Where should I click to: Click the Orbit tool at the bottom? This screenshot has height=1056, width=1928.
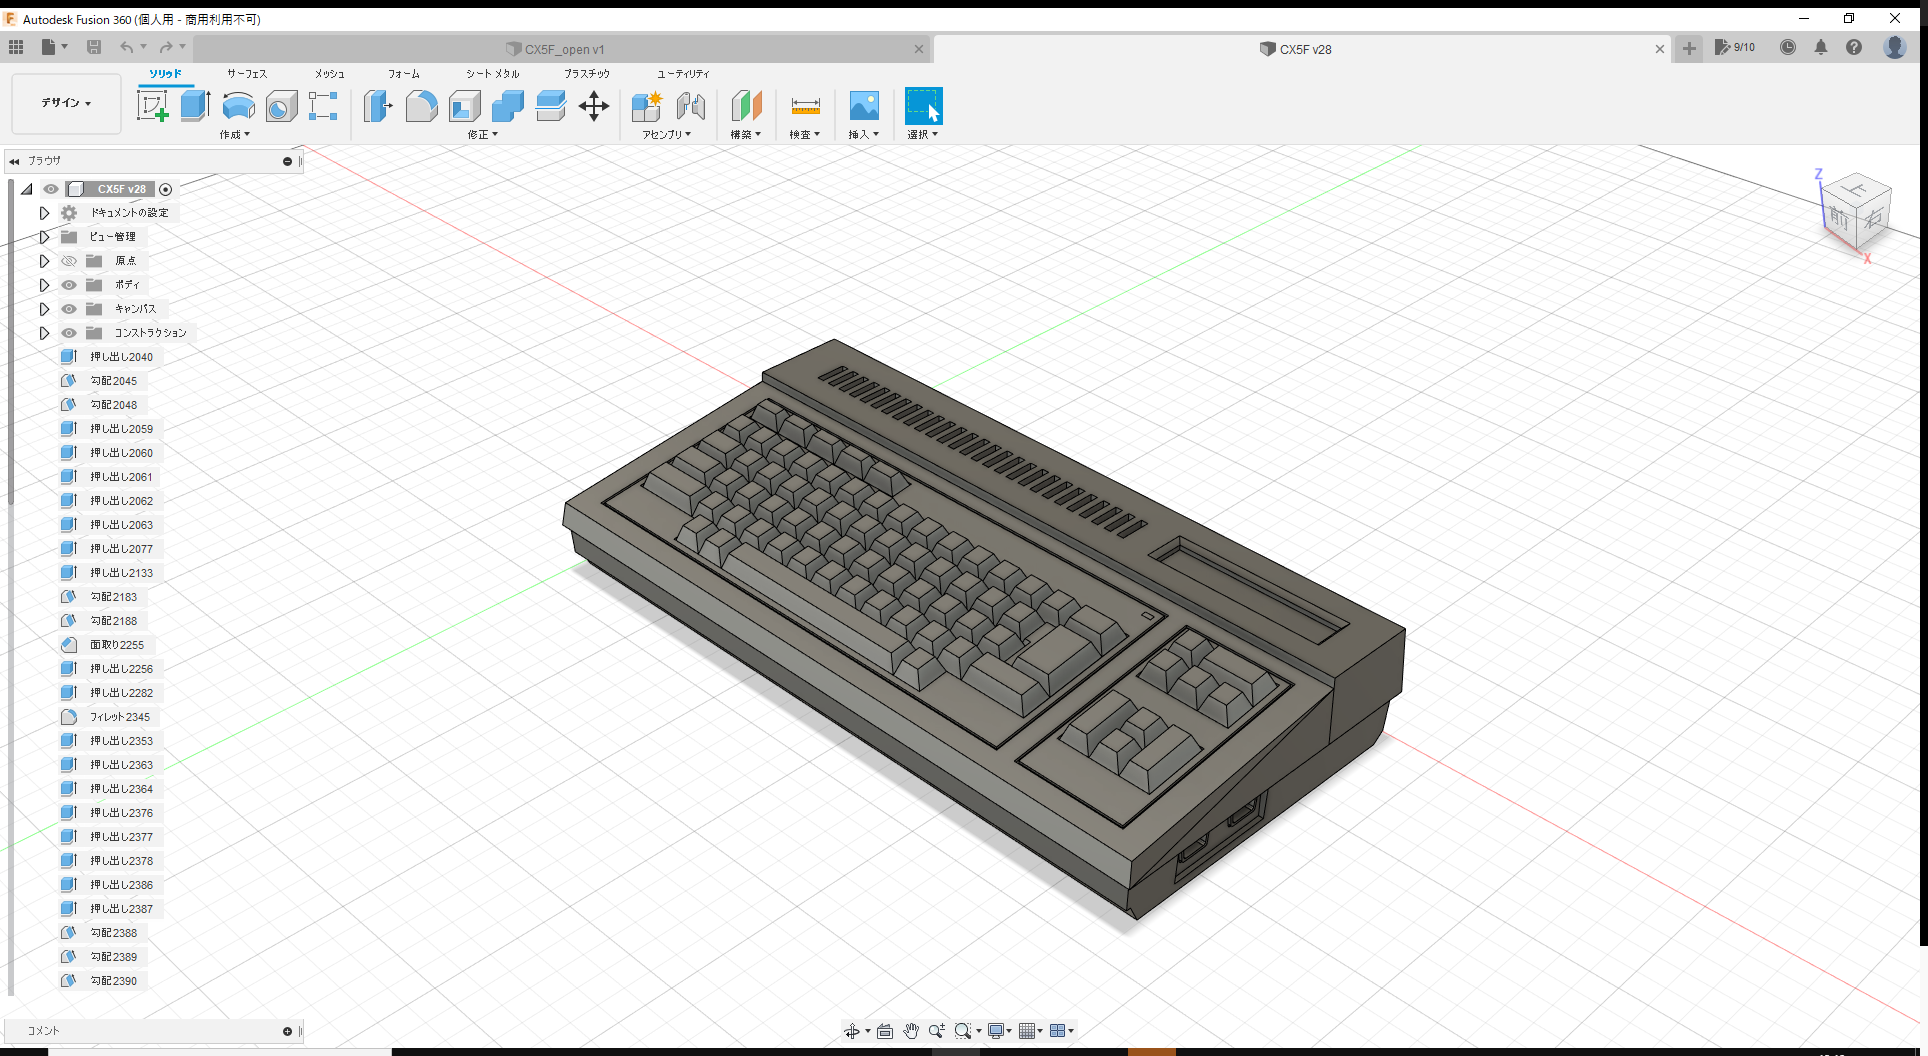pos(852,1030)
